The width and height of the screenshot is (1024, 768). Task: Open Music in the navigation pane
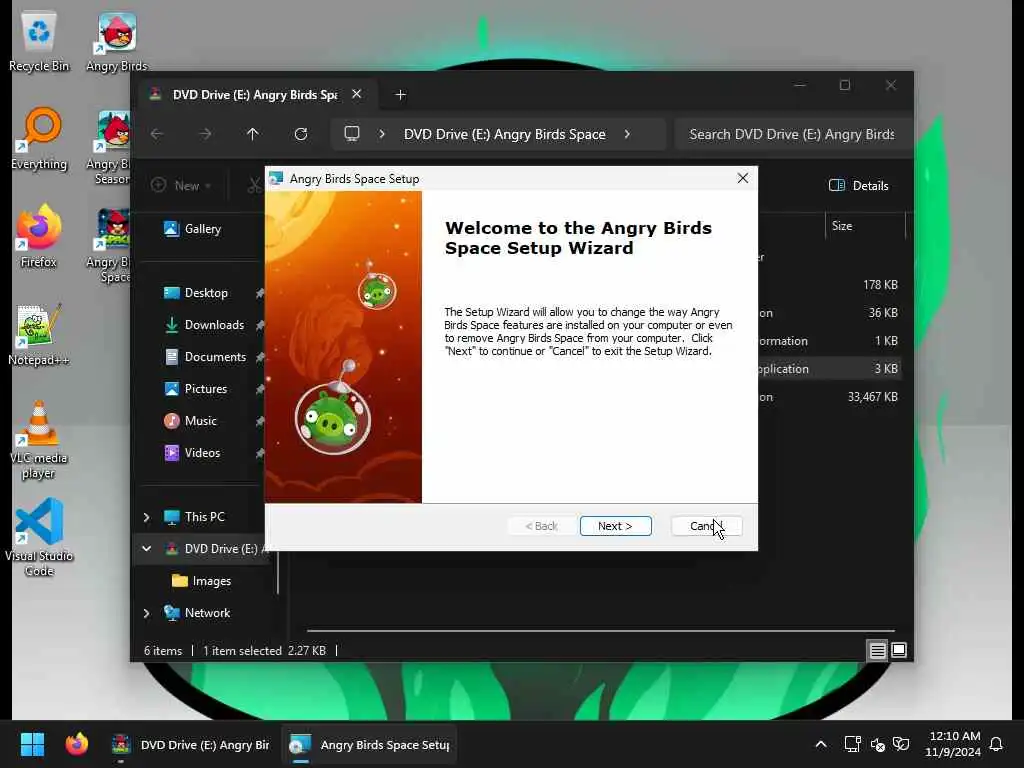click(x=191, y=421)
